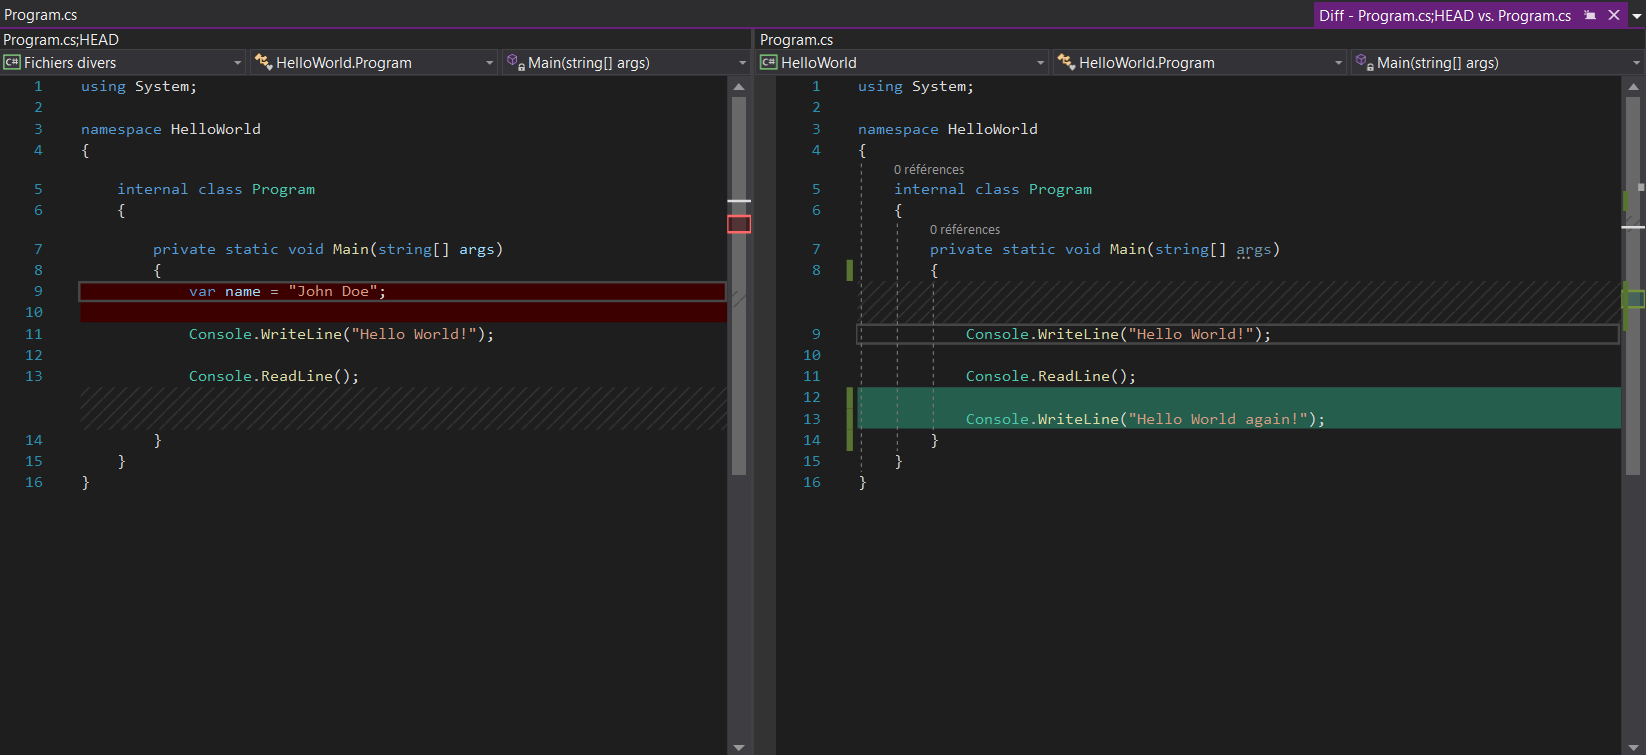Click 'using System;' in the Program.cs pane
Image resolution: width=1646 pixels, height=755 pixels.
click(916, 86)
